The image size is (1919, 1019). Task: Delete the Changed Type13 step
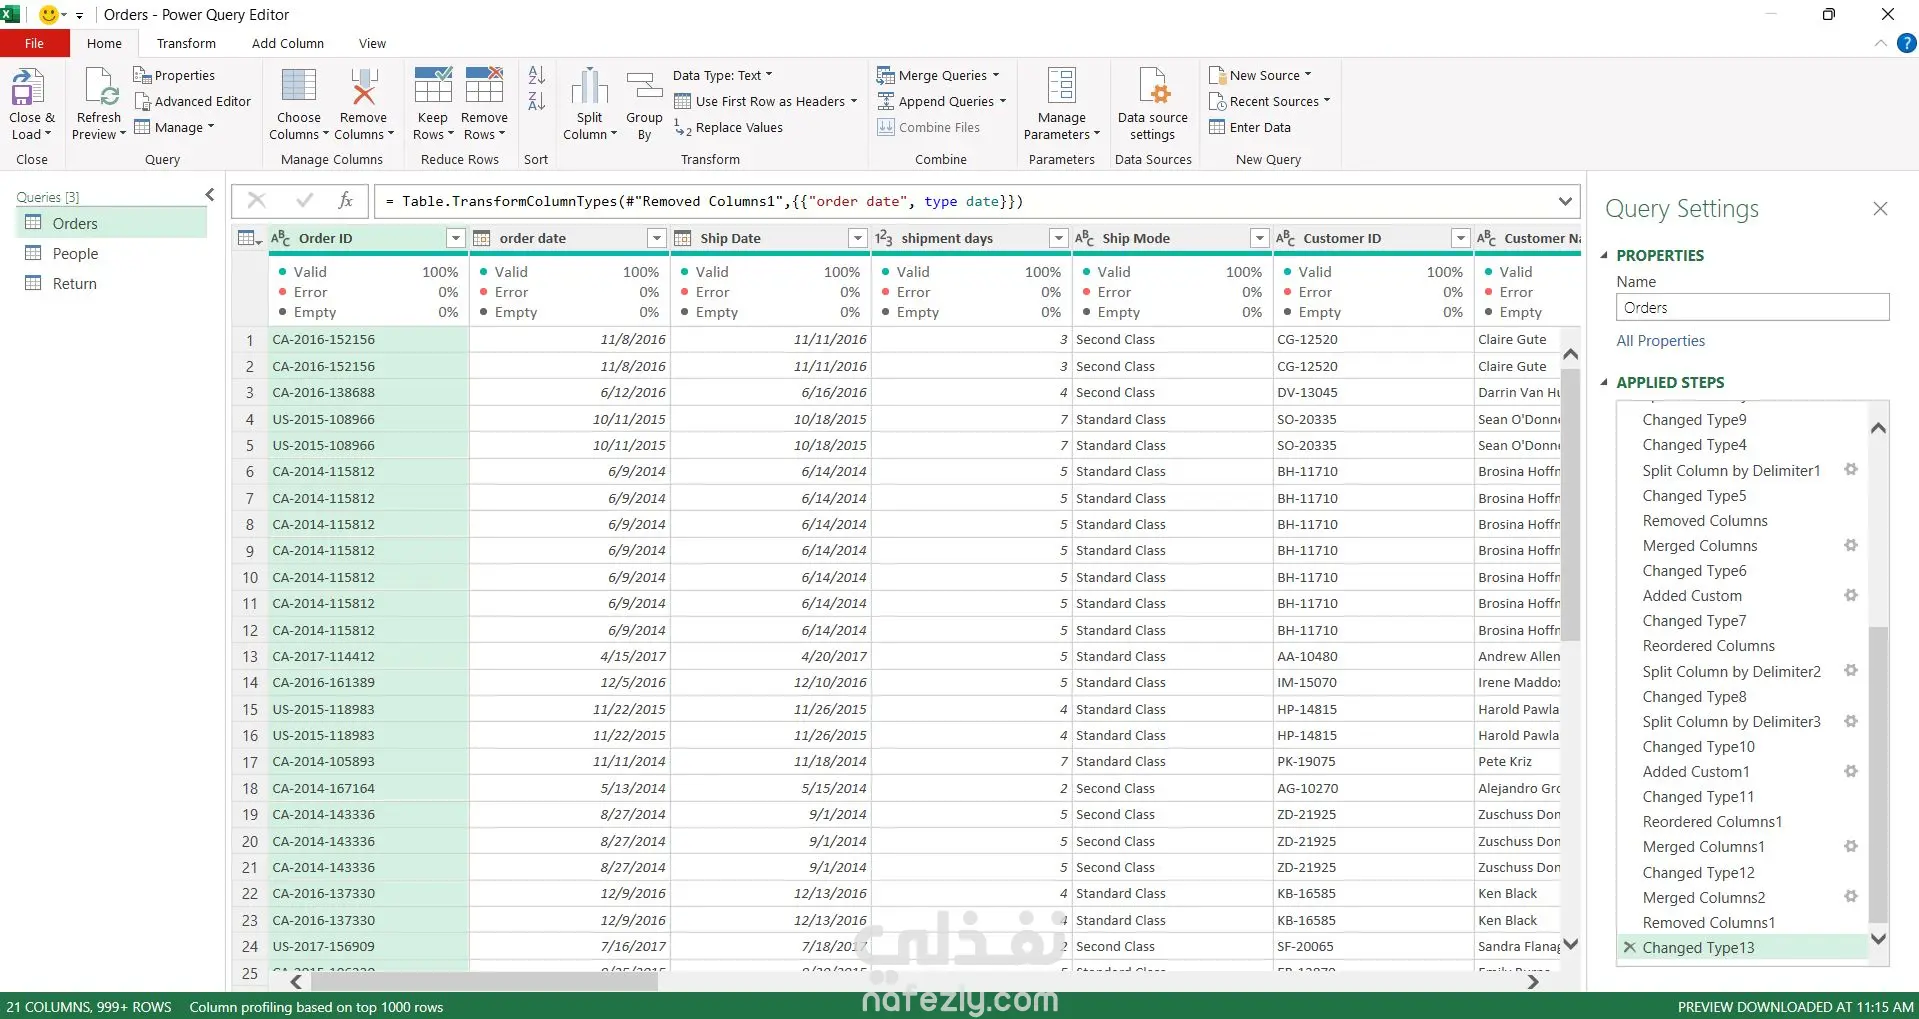1630,947
